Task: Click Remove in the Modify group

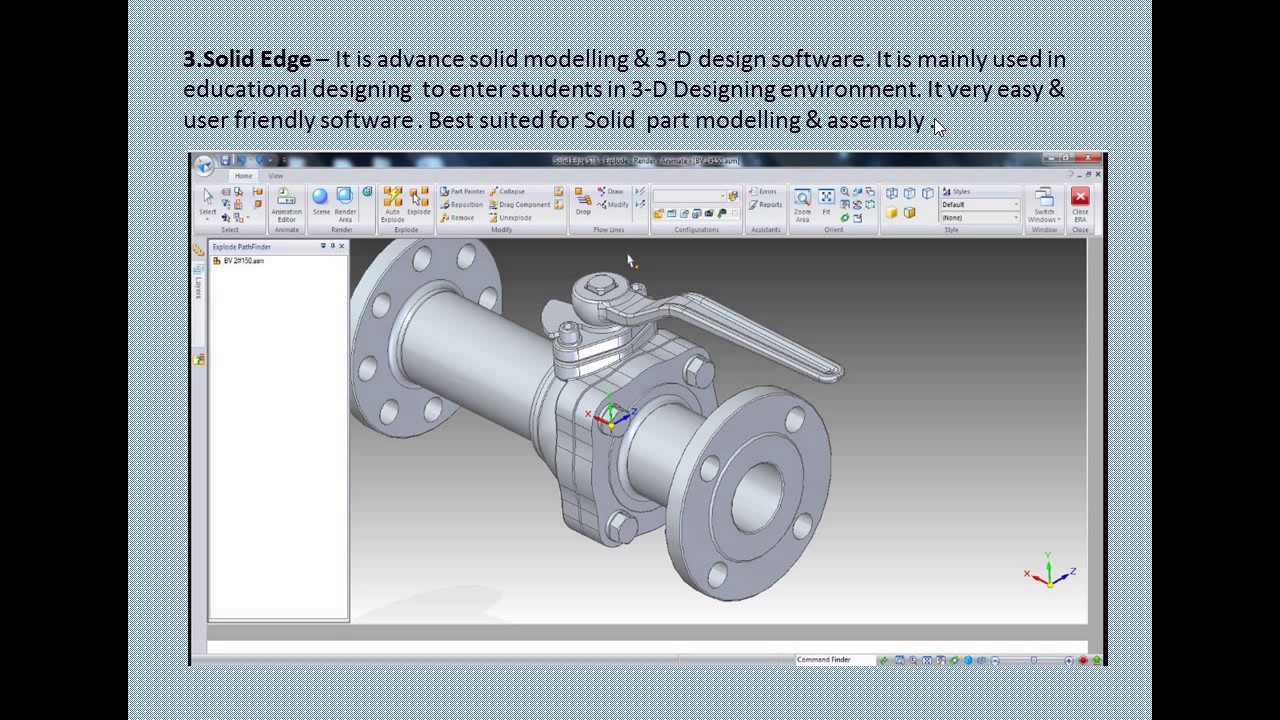Action: click(x=456, y=217)
